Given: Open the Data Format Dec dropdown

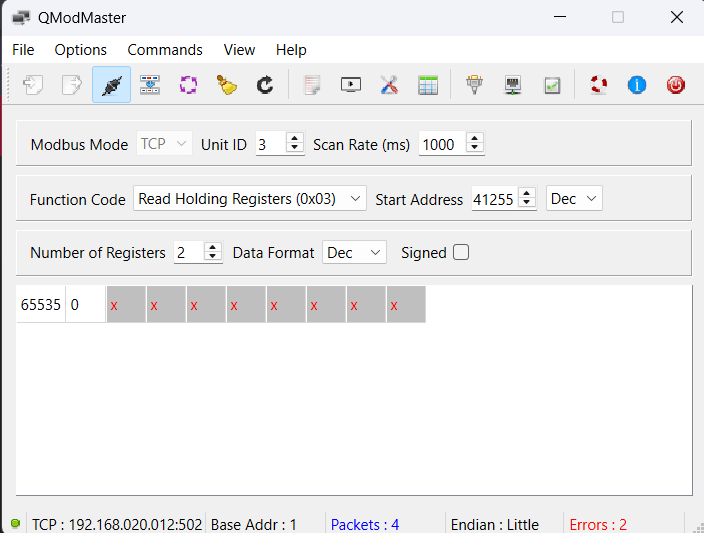Looking at the screenshot, I should [354, 252].
